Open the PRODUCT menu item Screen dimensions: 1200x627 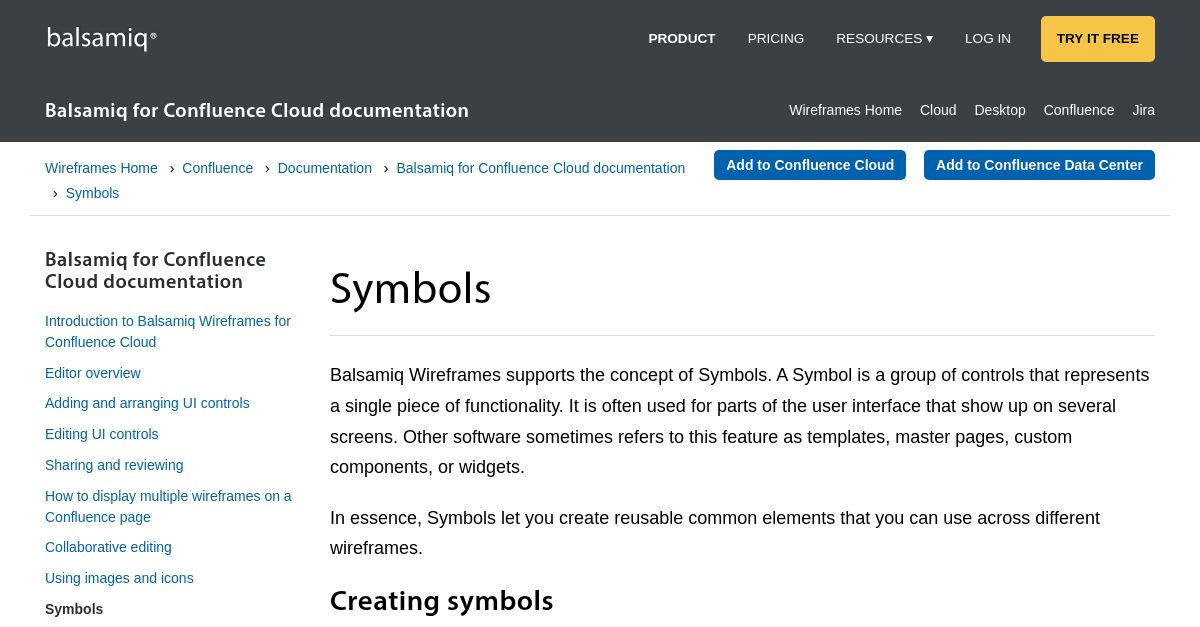click(x=682, y=39)
